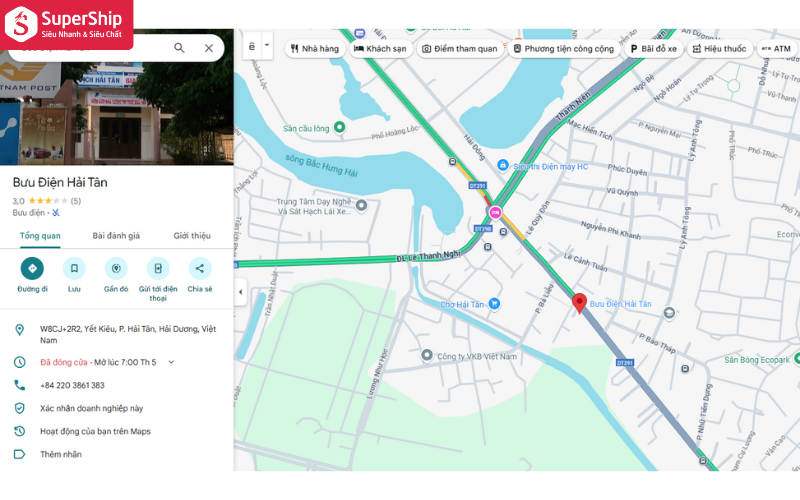This screenshot has width=800, height=500.
Task: Select the Trung Tâm Dạy Nghề marker
Action: (361, 206)
